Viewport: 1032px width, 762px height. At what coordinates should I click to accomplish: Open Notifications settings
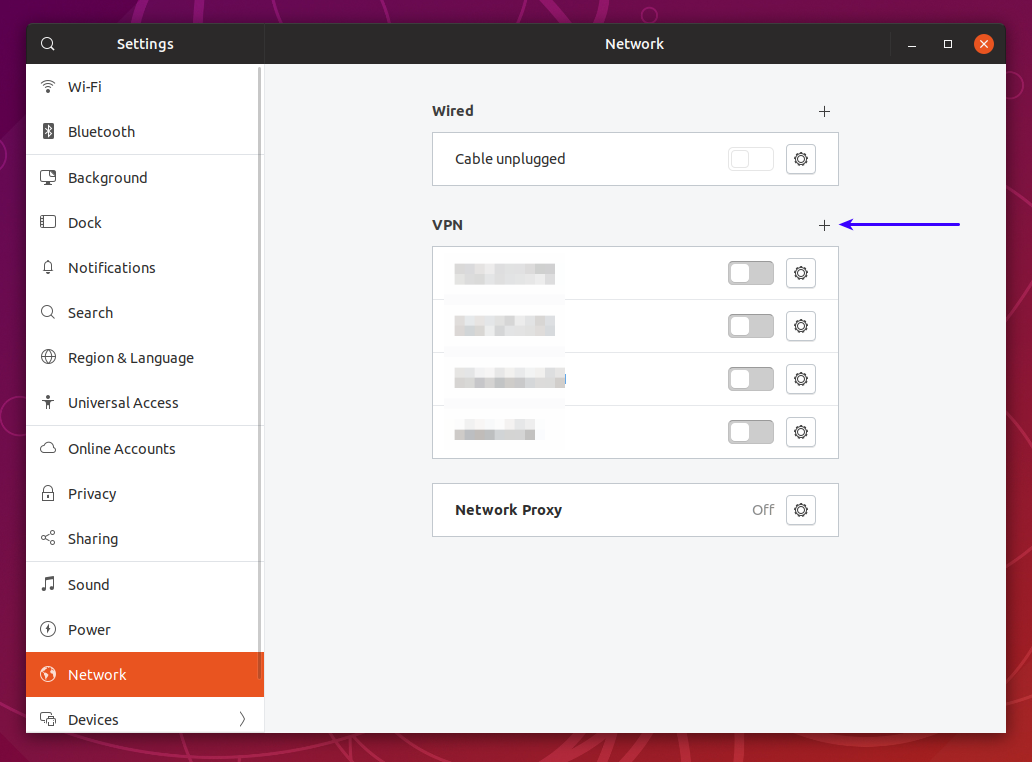145,268
